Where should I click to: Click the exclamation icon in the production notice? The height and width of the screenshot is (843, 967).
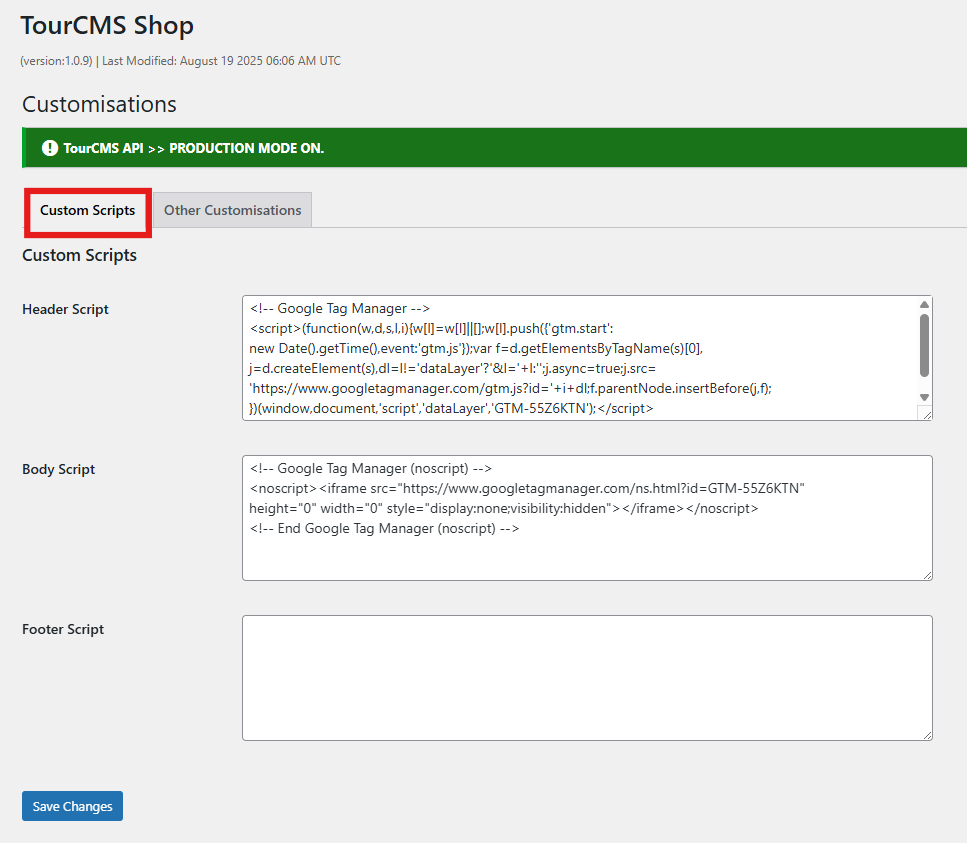[x=49, y=148]
